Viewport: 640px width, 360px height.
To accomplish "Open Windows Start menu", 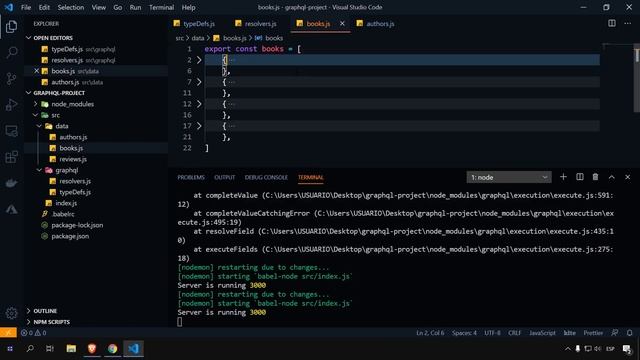I will [10, 349].
